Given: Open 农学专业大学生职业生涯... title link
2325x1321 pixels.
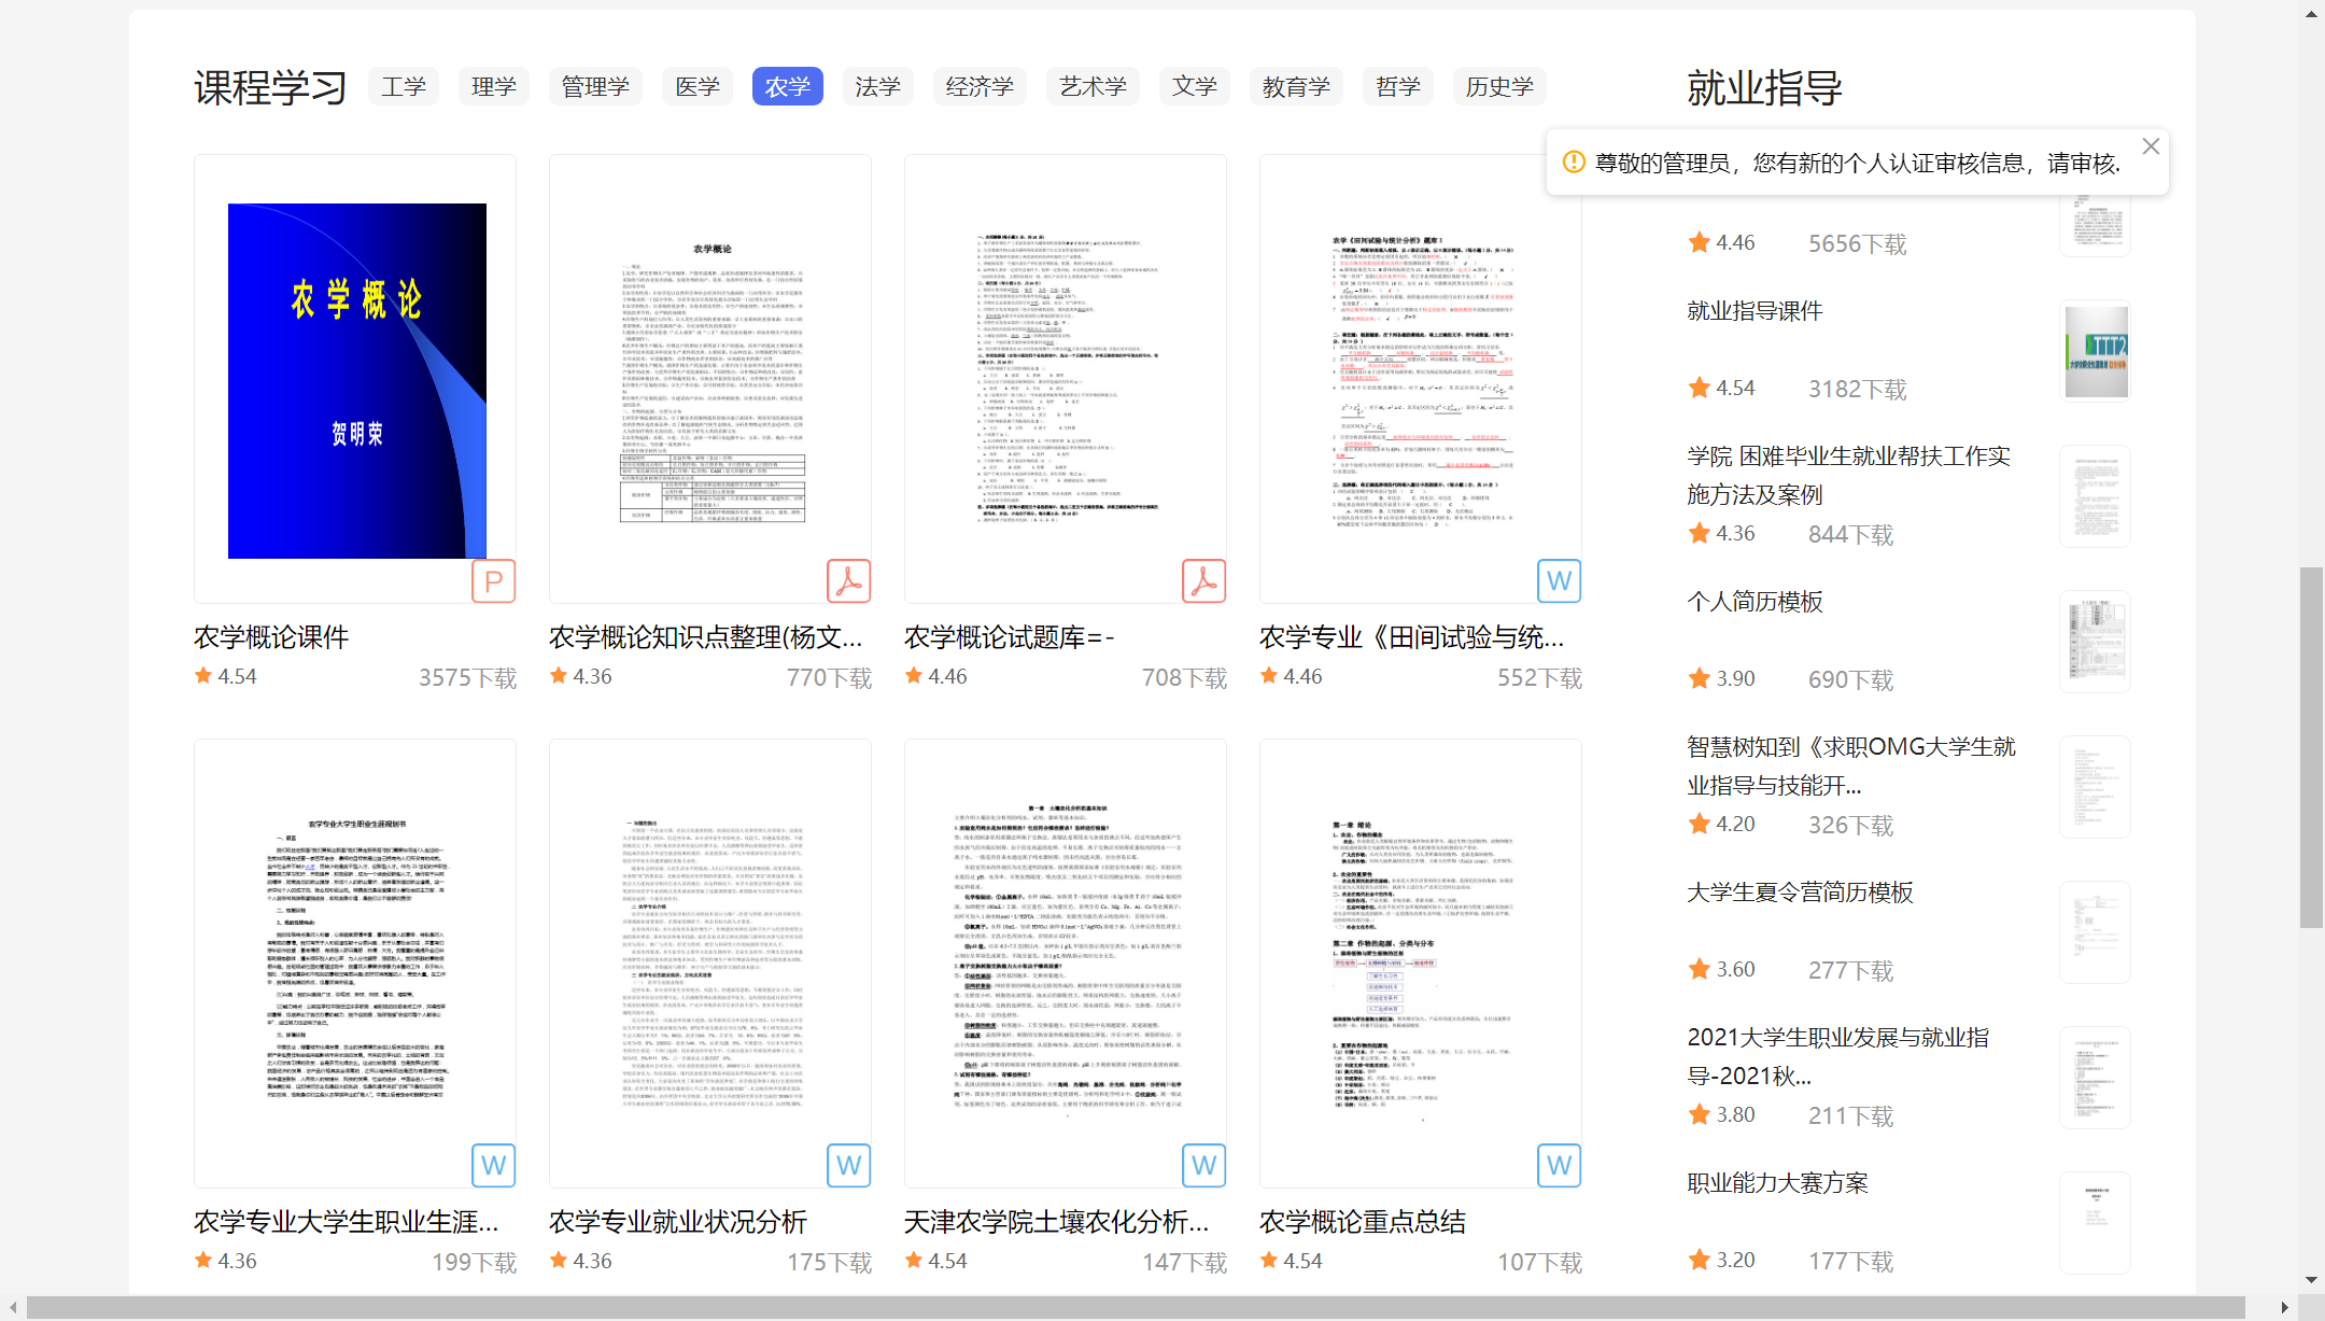Looking at the screenshot, I should tap(346, 1221).
